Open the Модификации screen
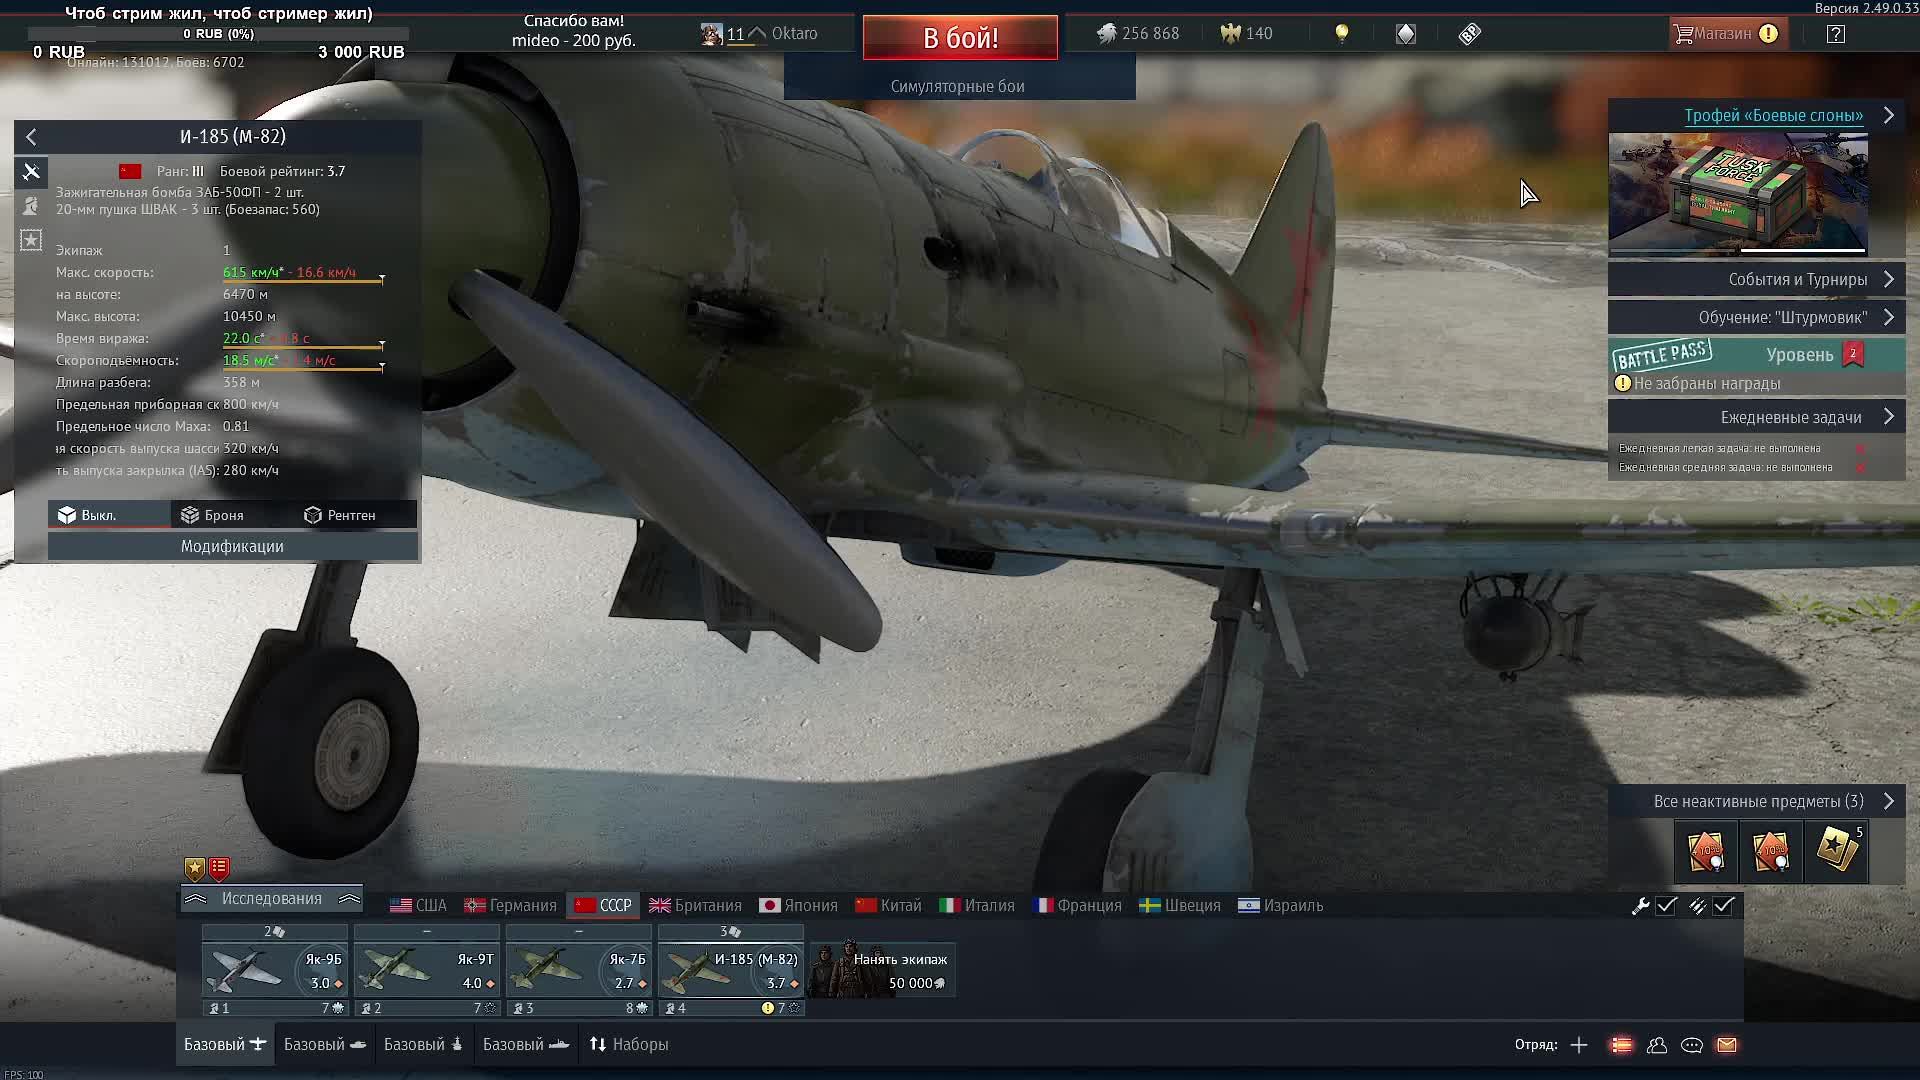The width and height of the screenshot is (1920, 1080). (232, 547)
